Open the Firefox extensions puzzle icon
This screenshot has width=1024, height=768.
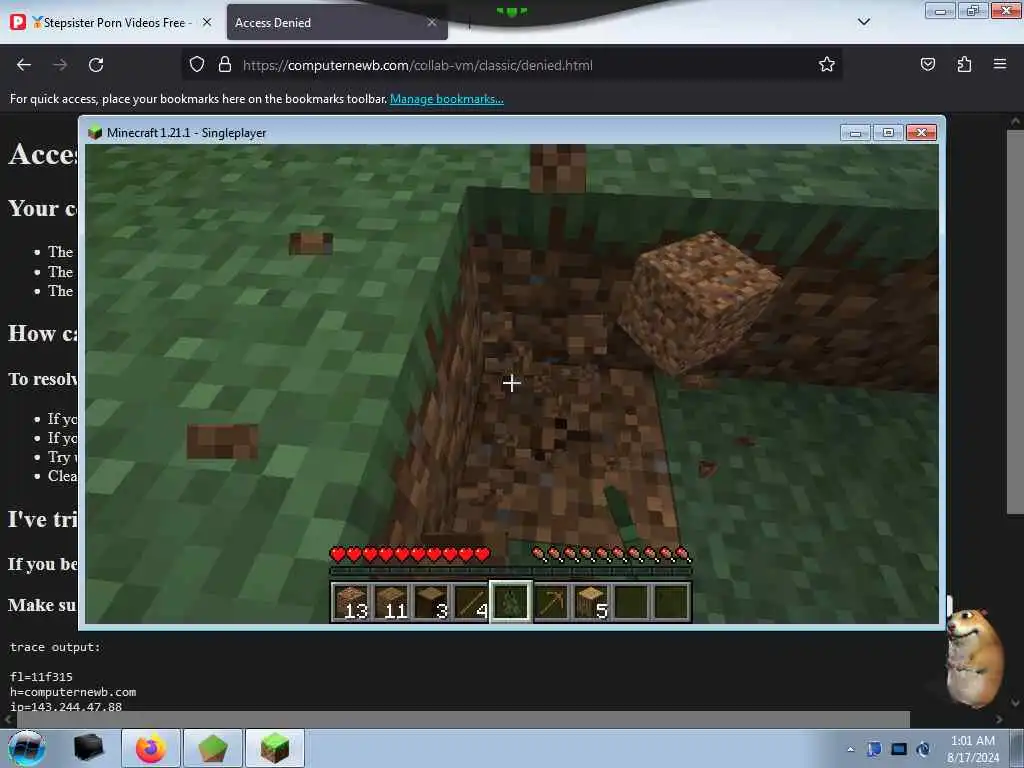(x=964, y=64)
